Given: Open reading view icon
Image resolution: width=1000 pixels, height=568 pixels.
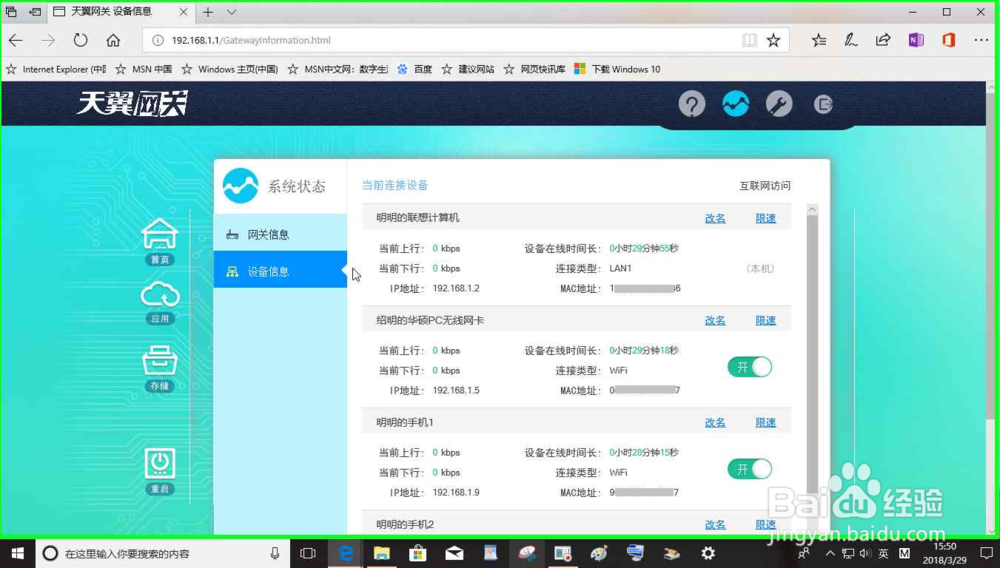Looking at the screenshot, I should (x=749, y=40).
